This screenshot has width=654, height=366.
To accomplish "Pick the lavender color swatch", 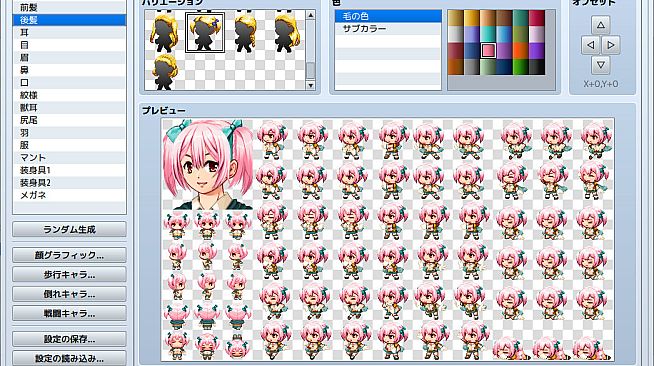I will tap(472, 35).
